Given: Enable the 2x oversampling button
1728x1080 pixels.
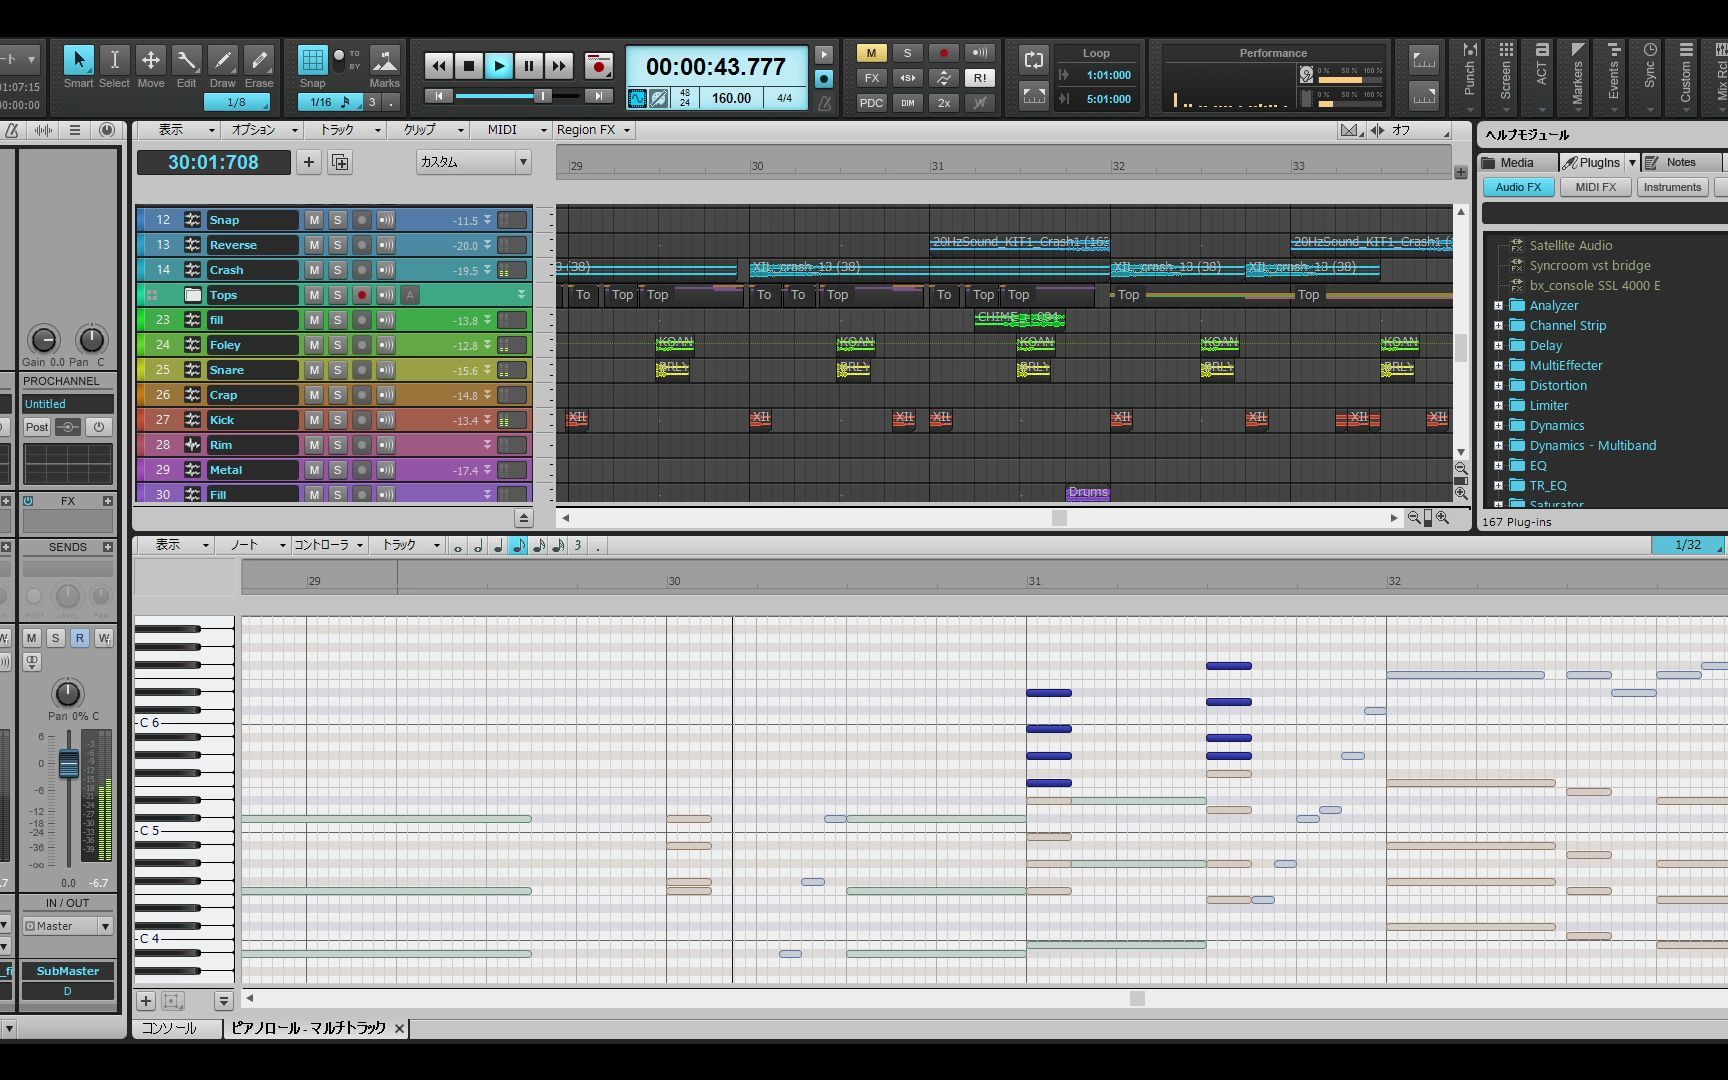Looking at the screenshot, I should 943,103.
